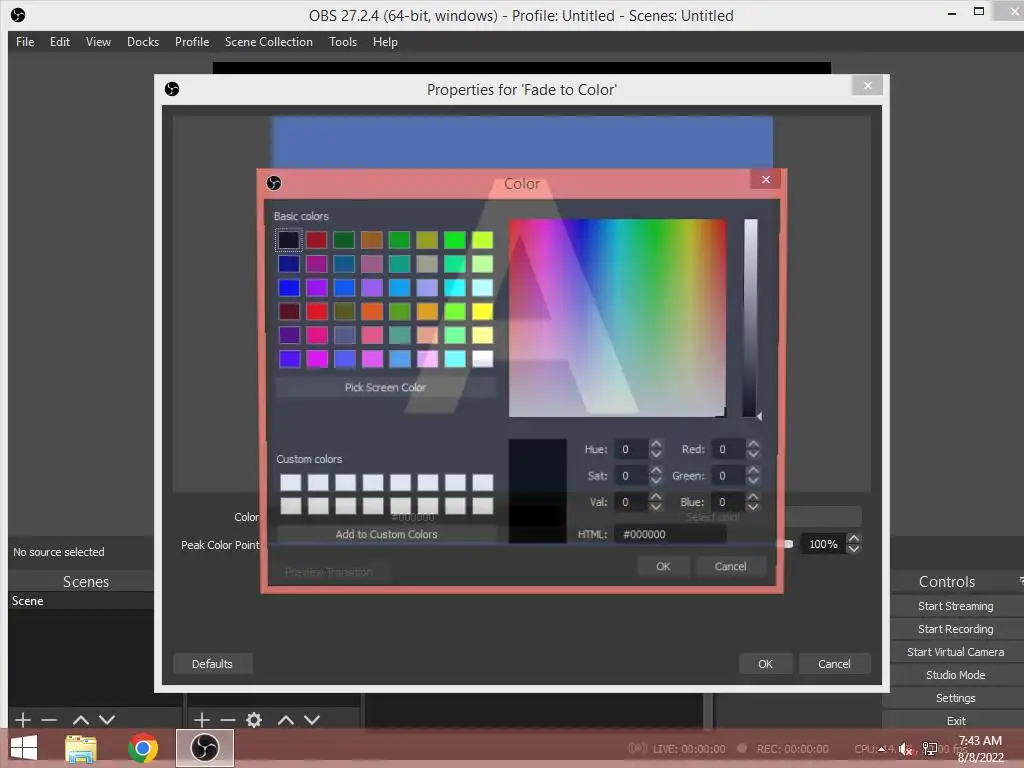Open File Explorer from taskbar
This screenshot has width=1024, height=768.
pyautogui.click(x=80, y=748)
